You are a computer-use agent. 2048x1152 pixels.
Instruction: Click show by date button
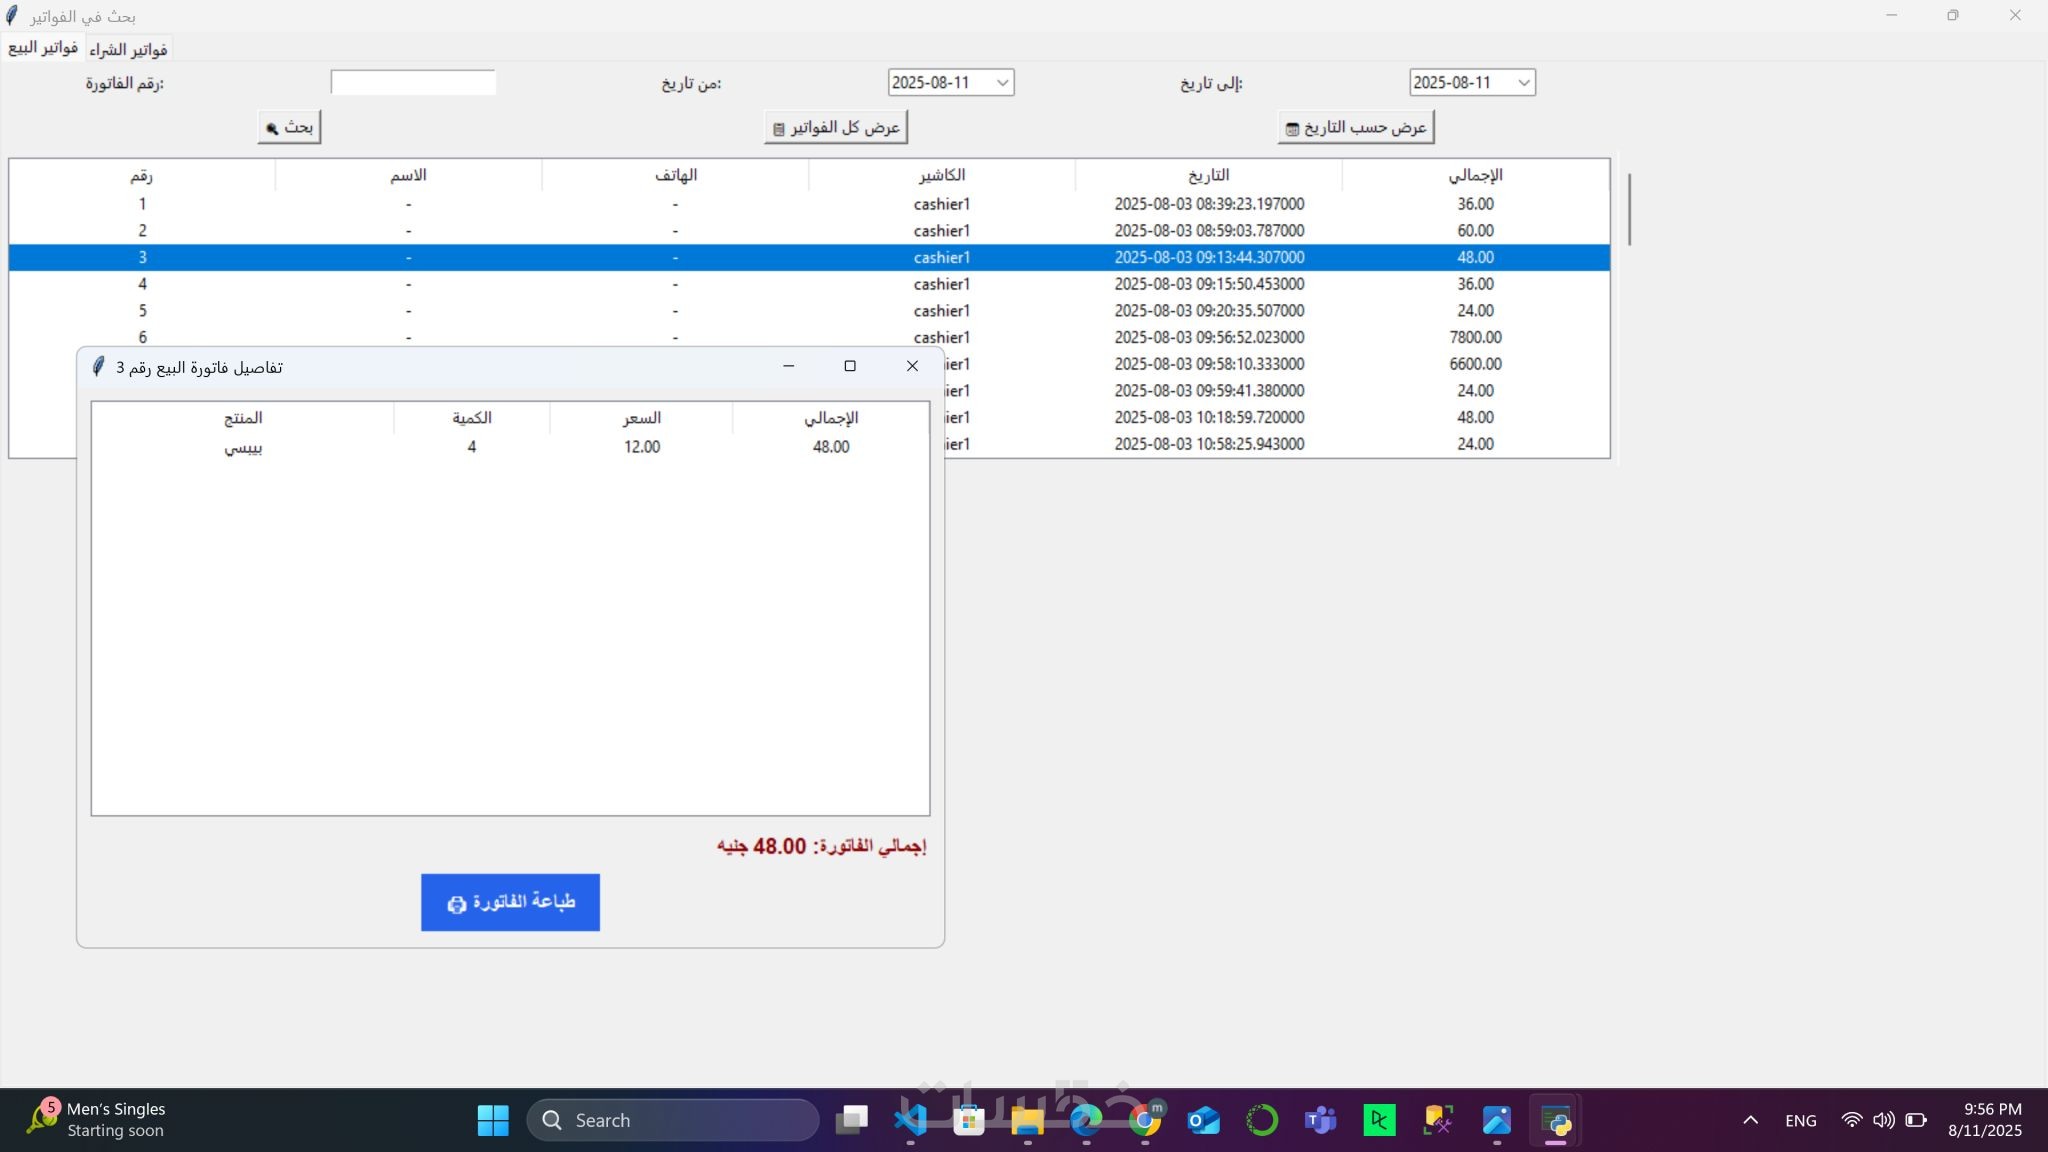[x=1355, y=127]
